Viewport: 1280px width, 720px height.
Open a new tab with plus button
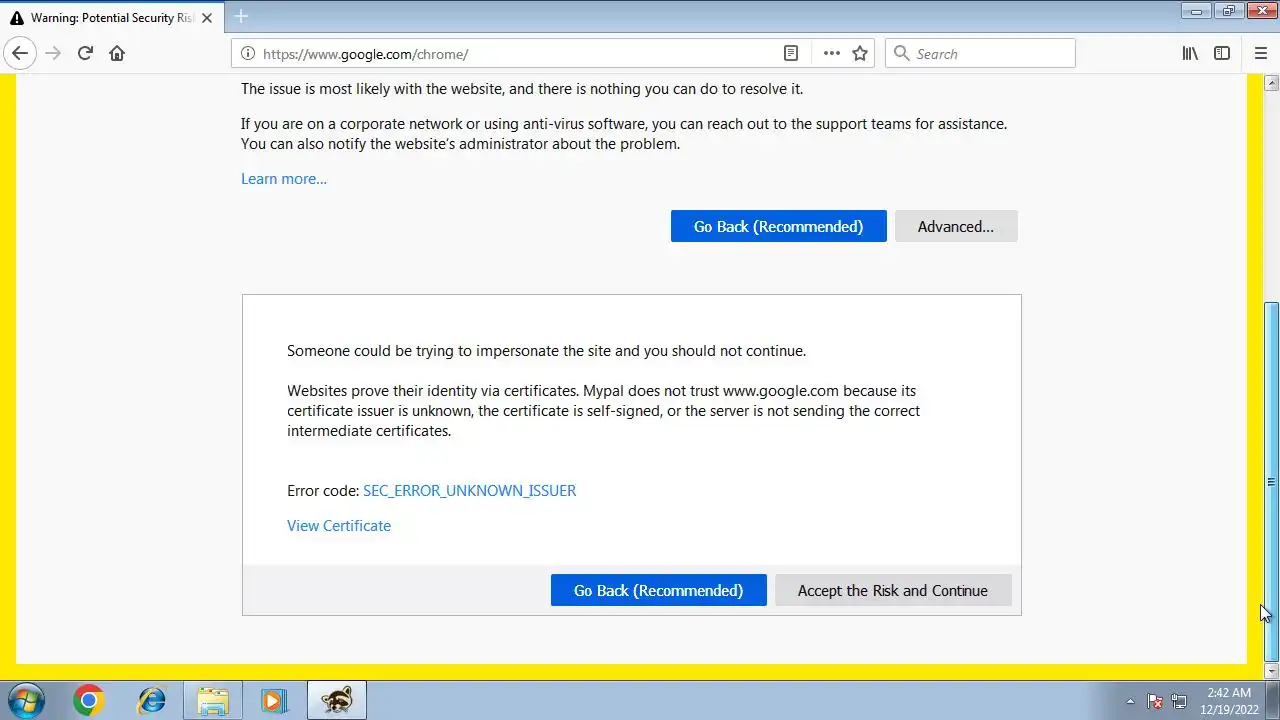(x=241, y=16)
